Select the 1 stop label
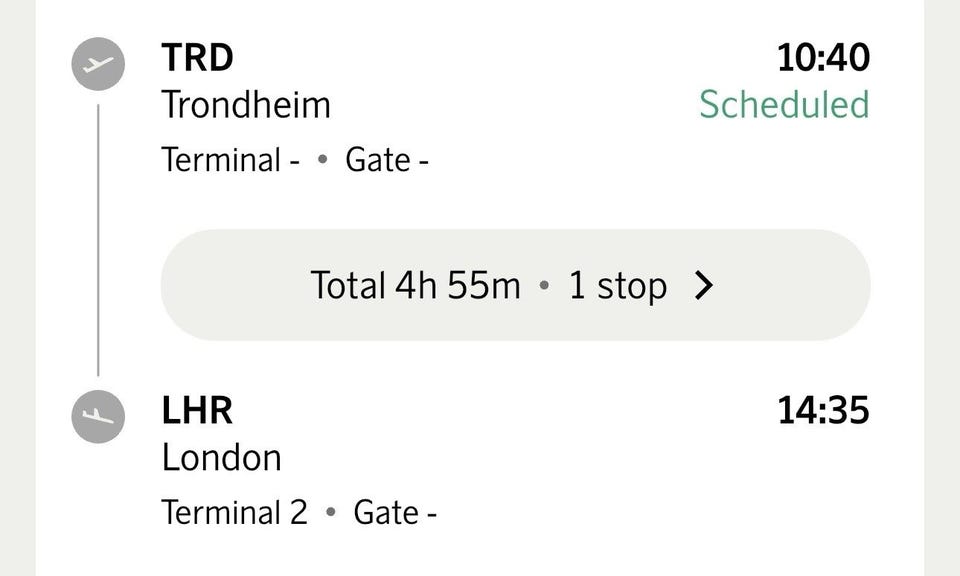 click(x=618, y=285)
